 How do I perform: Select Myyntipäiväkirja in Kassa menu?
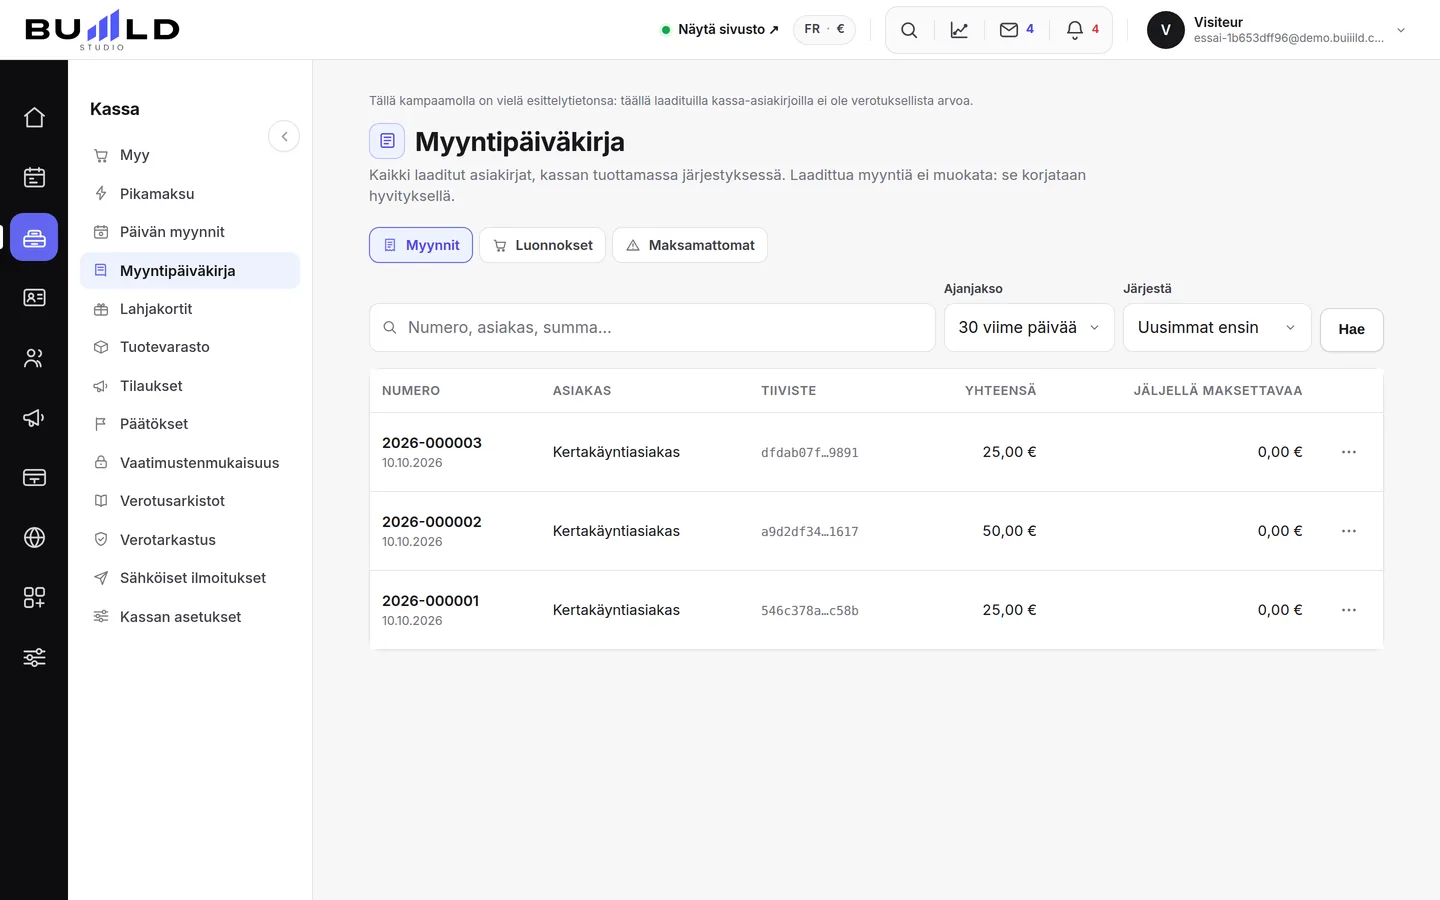pos(190,271)
